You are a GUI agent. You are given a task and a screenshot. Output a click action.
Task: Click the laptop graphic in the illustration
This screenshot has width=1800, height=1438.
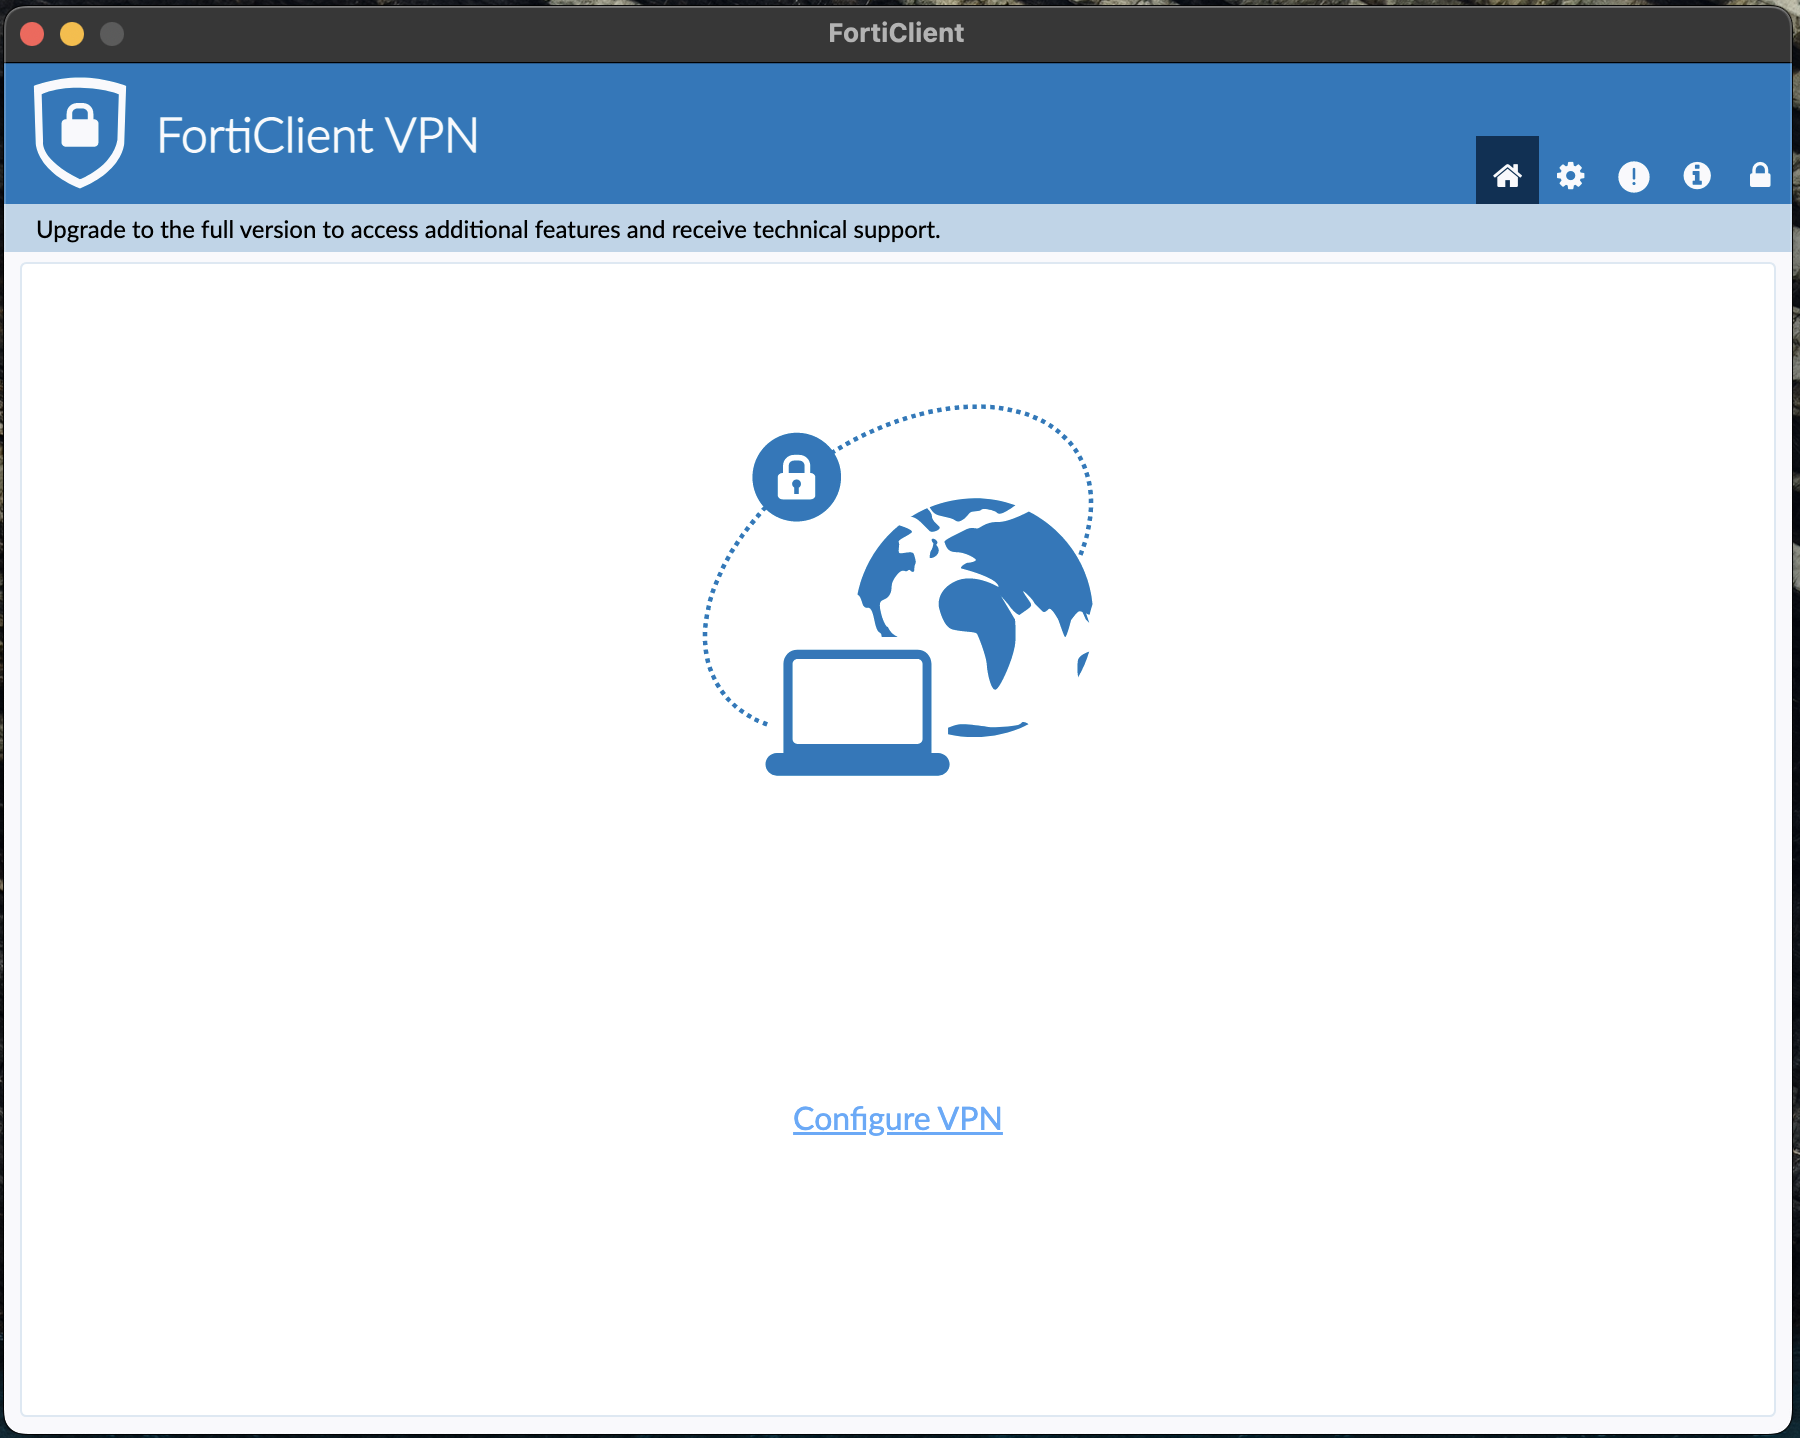pos(857,712)
